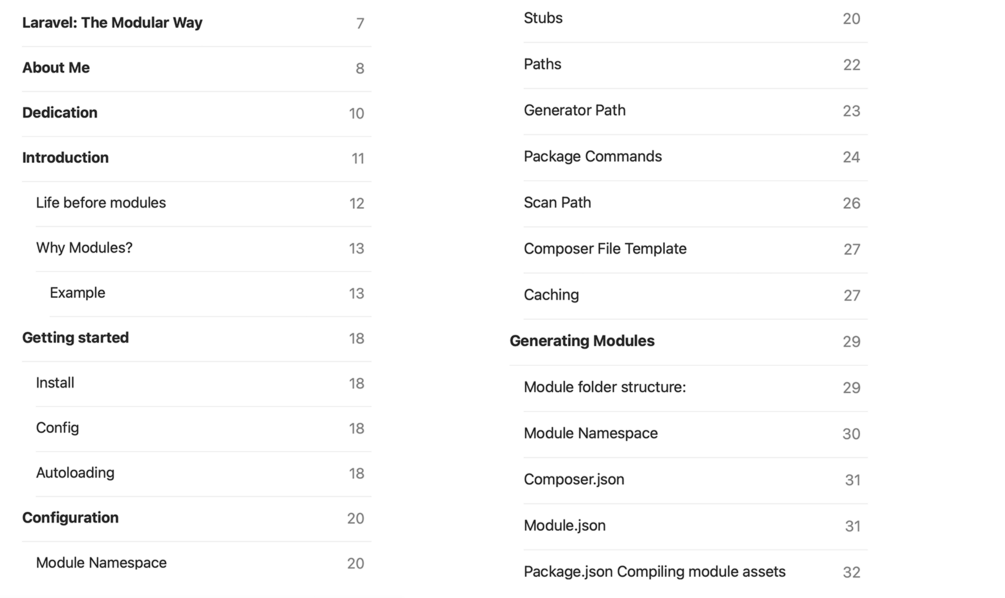The height and width of the screenshot is (598, 1005).
Task: Jump to the Caching section
Action: click(551, 295)
